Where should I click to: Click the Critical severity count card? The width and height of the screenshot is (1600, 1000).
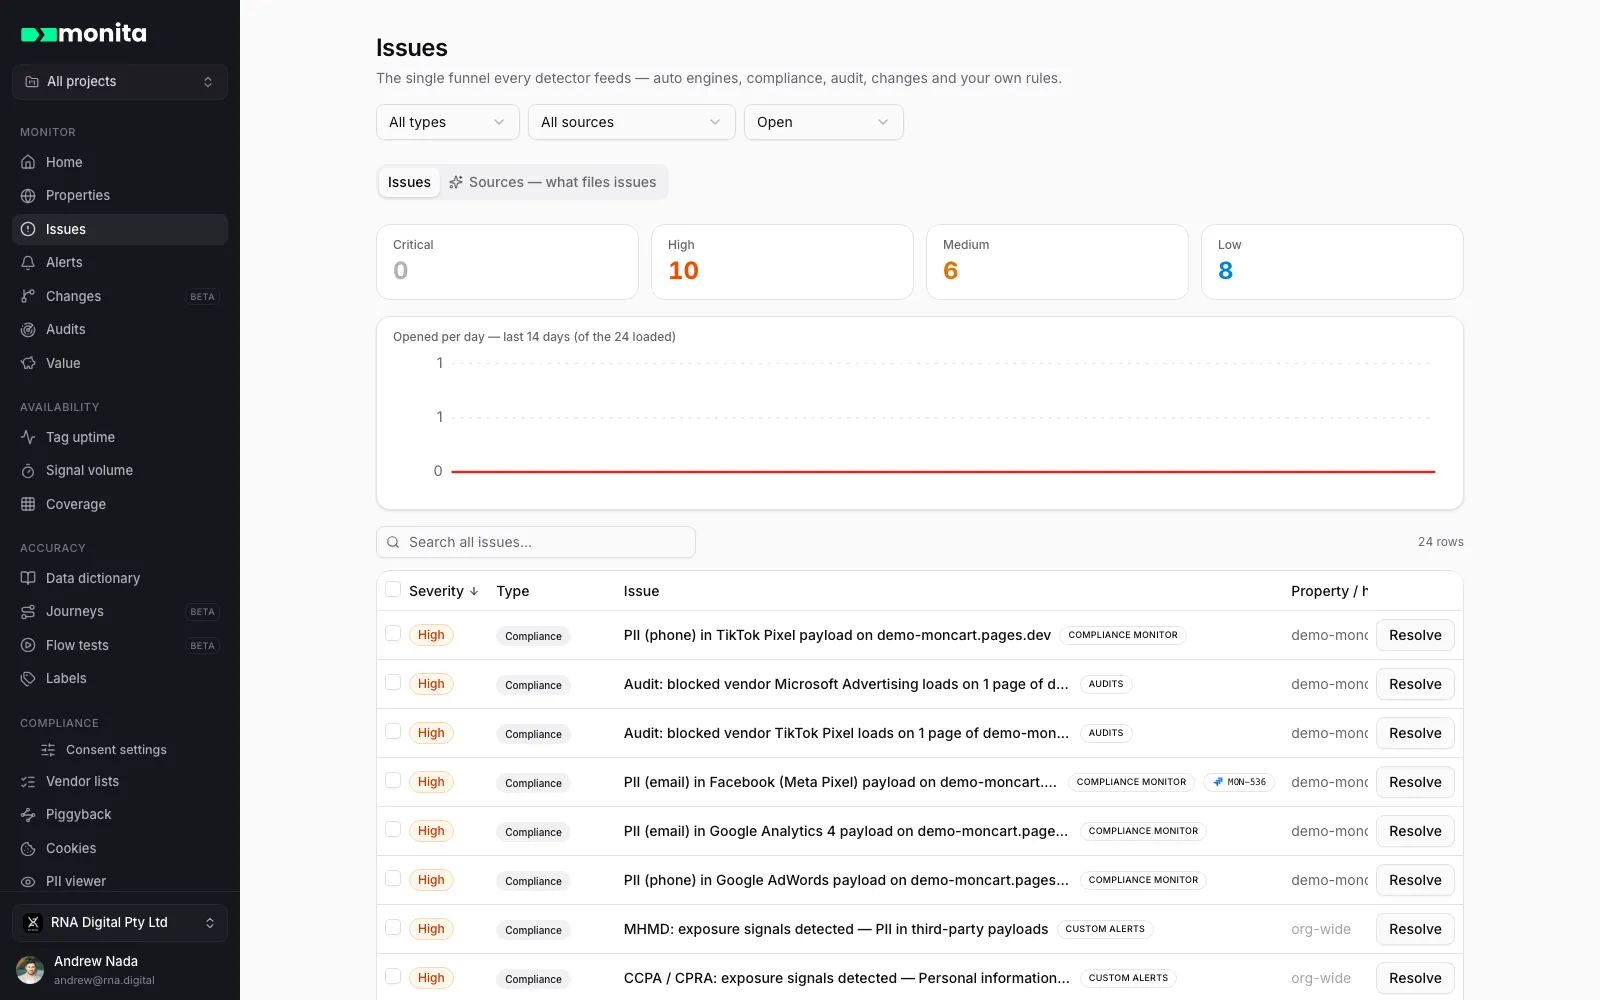(x=507, y=262)
